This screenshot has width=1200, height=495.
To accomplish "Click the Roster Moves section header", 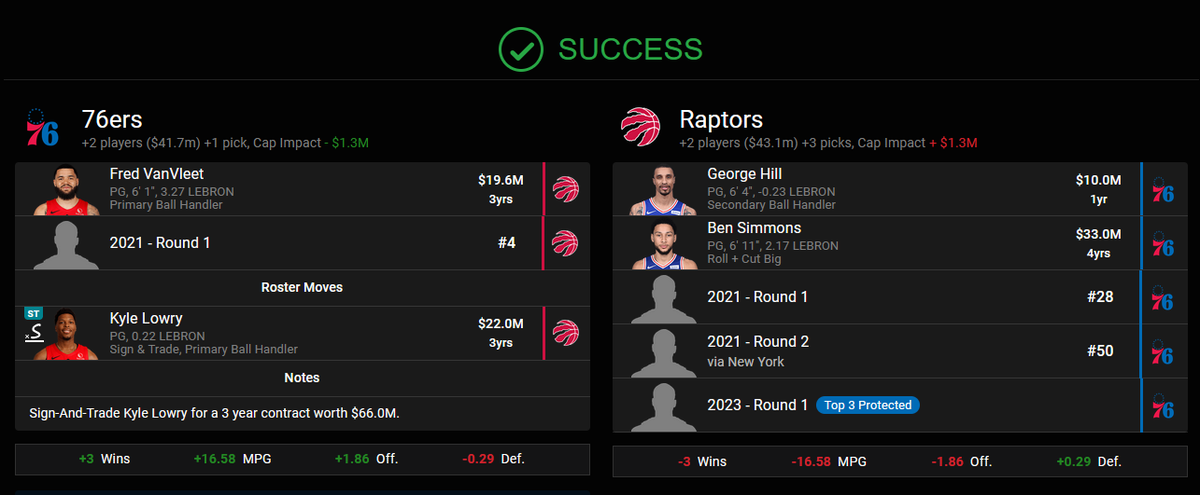I will (x=302, y=287).
